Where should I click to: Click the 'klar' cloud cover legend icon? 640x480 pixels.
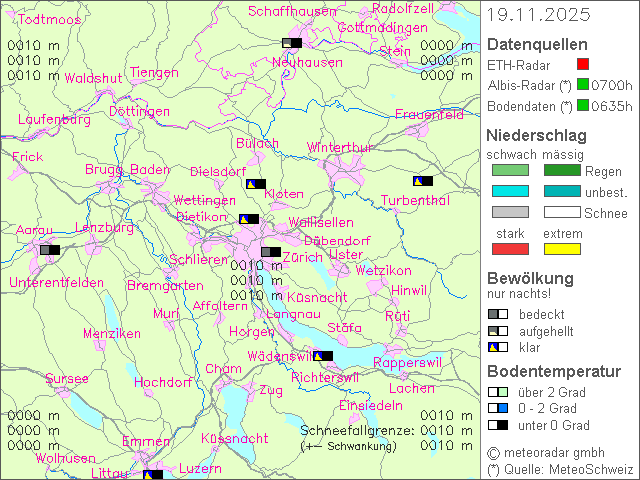pos(497,347)
